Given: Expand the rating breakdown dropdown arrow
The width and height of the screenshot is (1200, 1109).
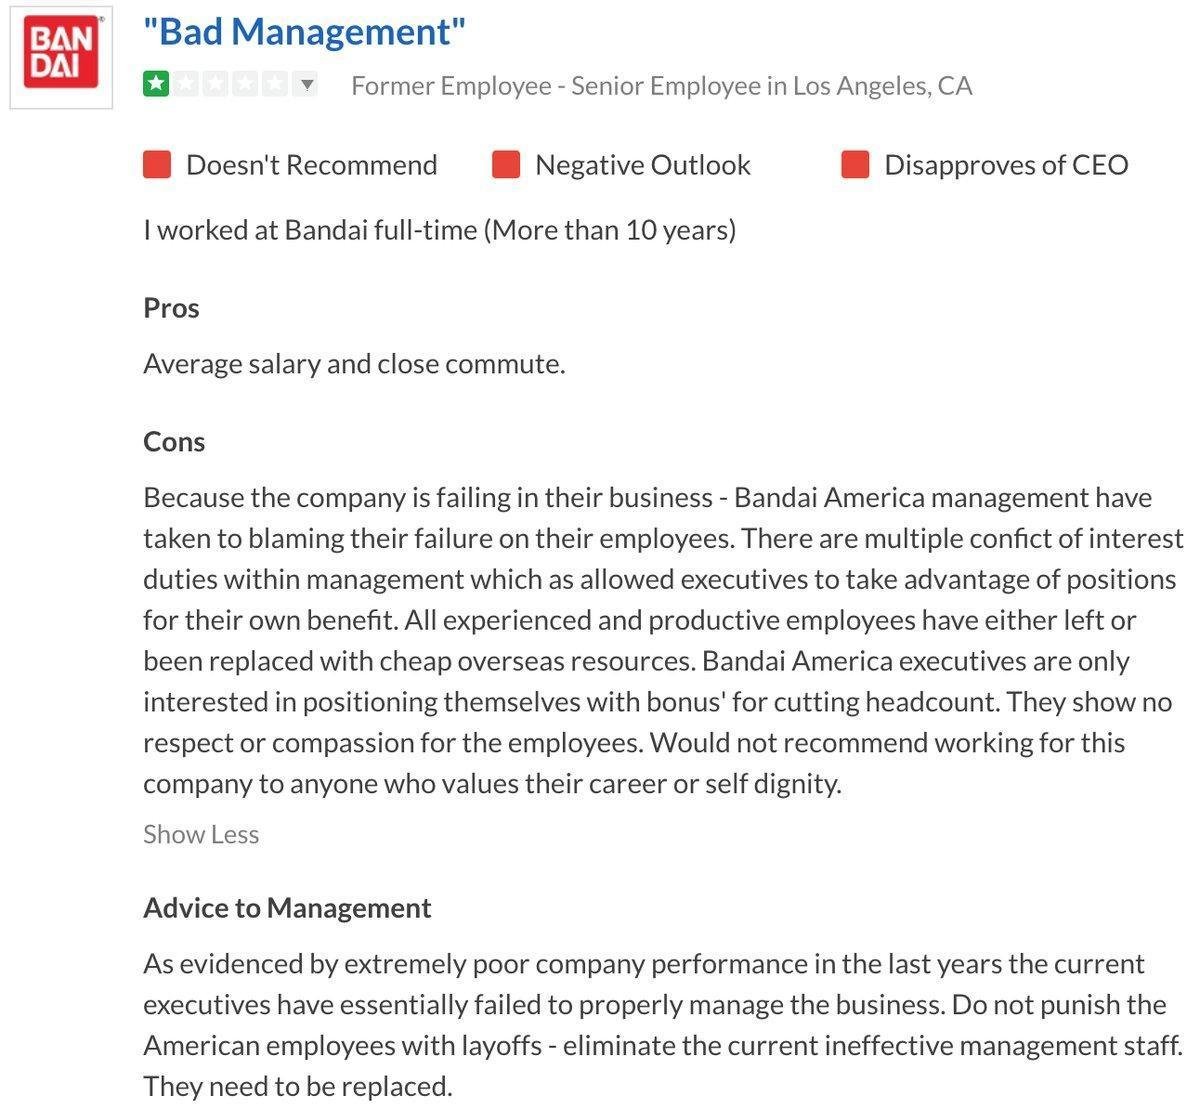Looking at the screenshot, I should pyautogui.click(x=307, y=85).
